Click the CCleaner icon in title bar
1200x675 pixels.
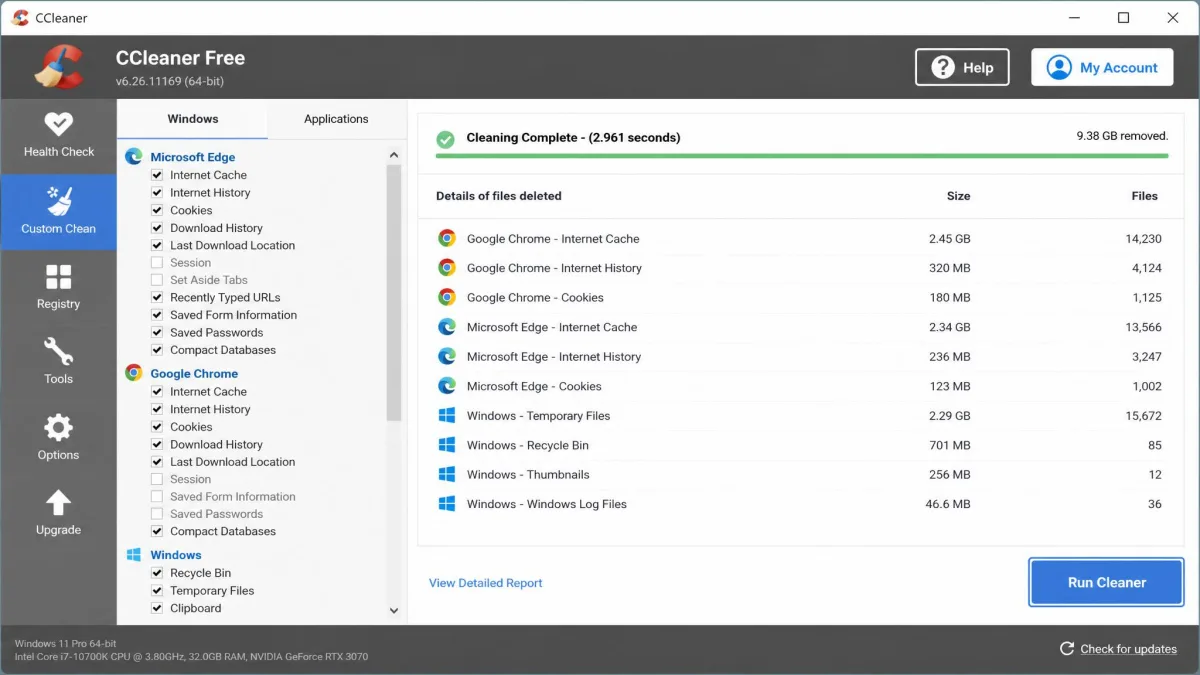pos(19,18)
